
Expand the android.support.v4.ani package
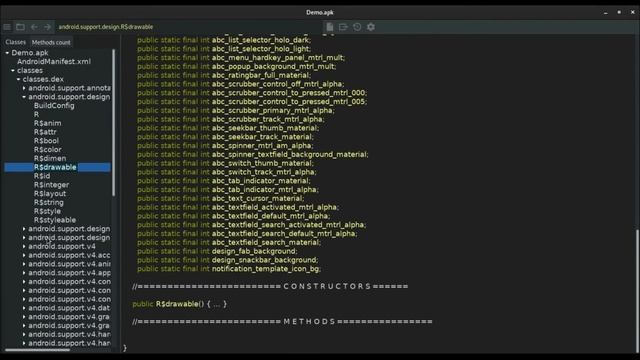[24, 264]
